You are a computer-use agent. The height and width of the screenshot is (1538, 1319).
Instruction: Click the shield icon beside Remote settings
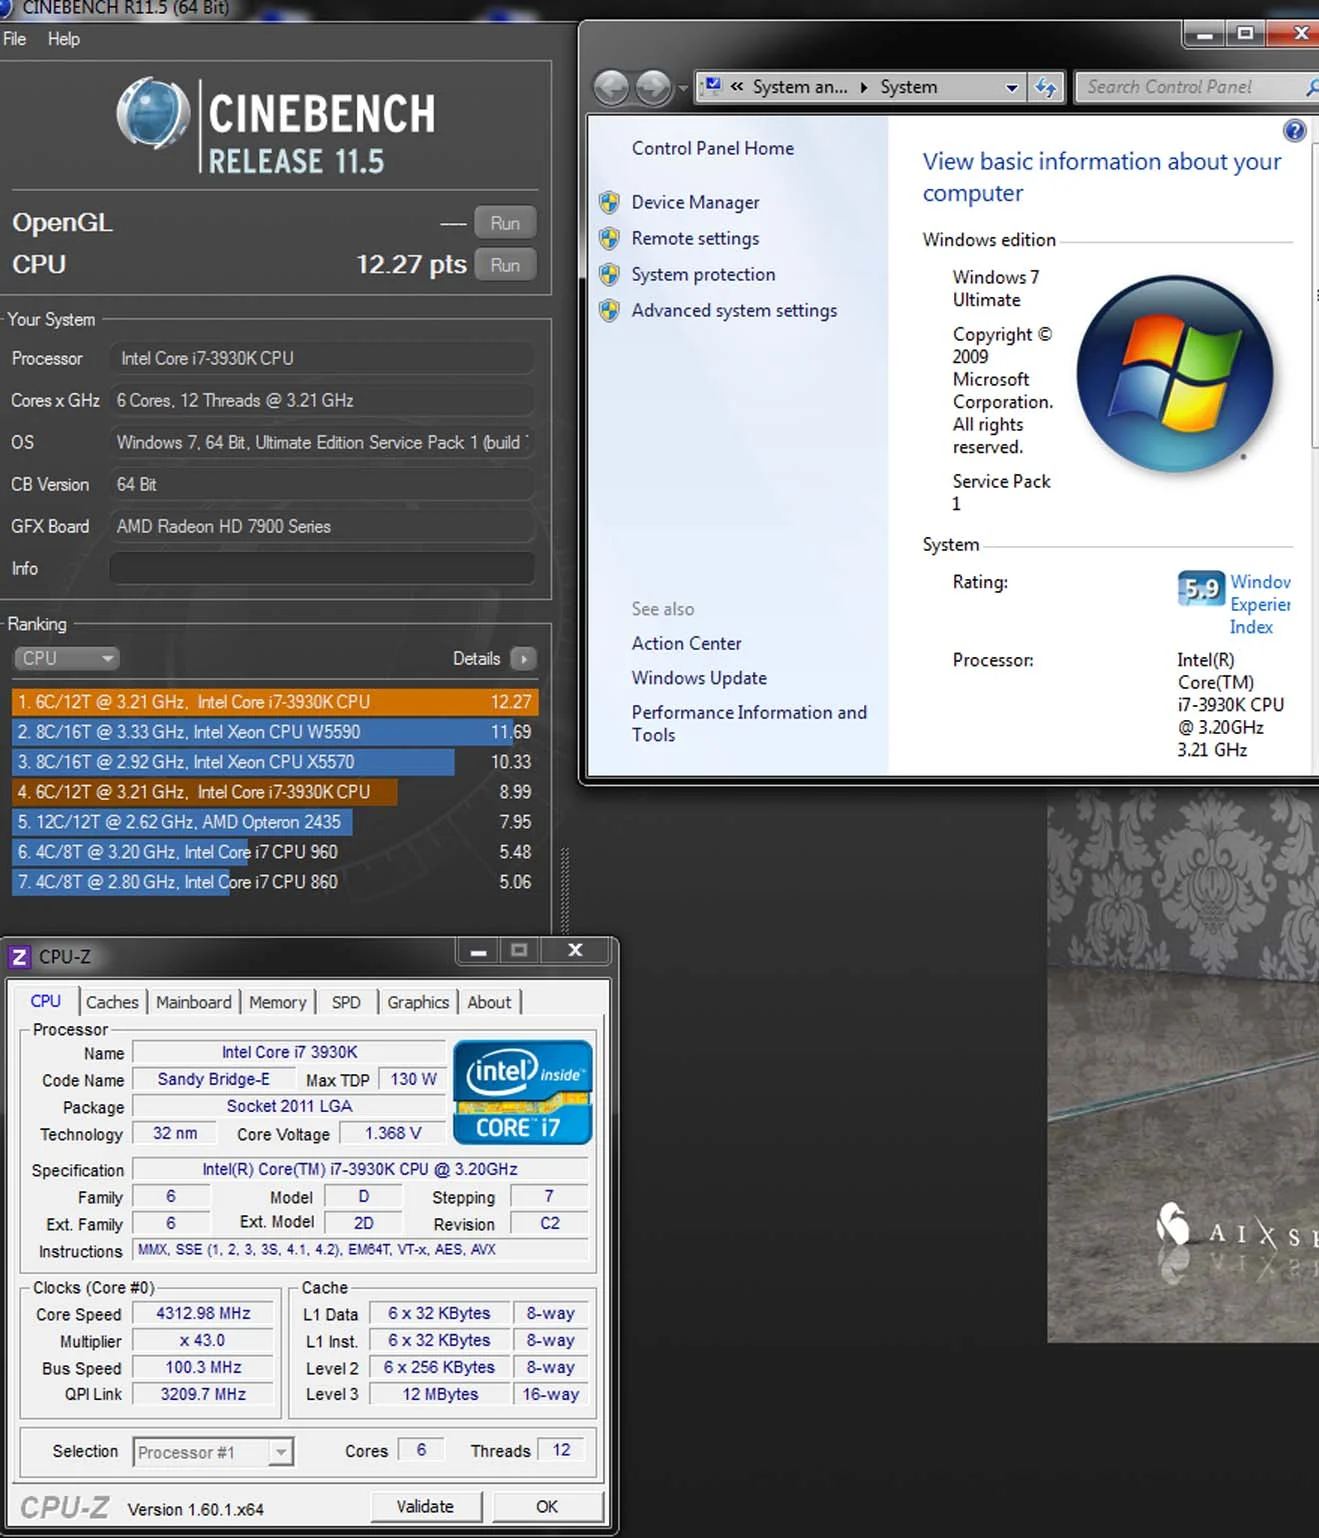[x=609, y=239]
